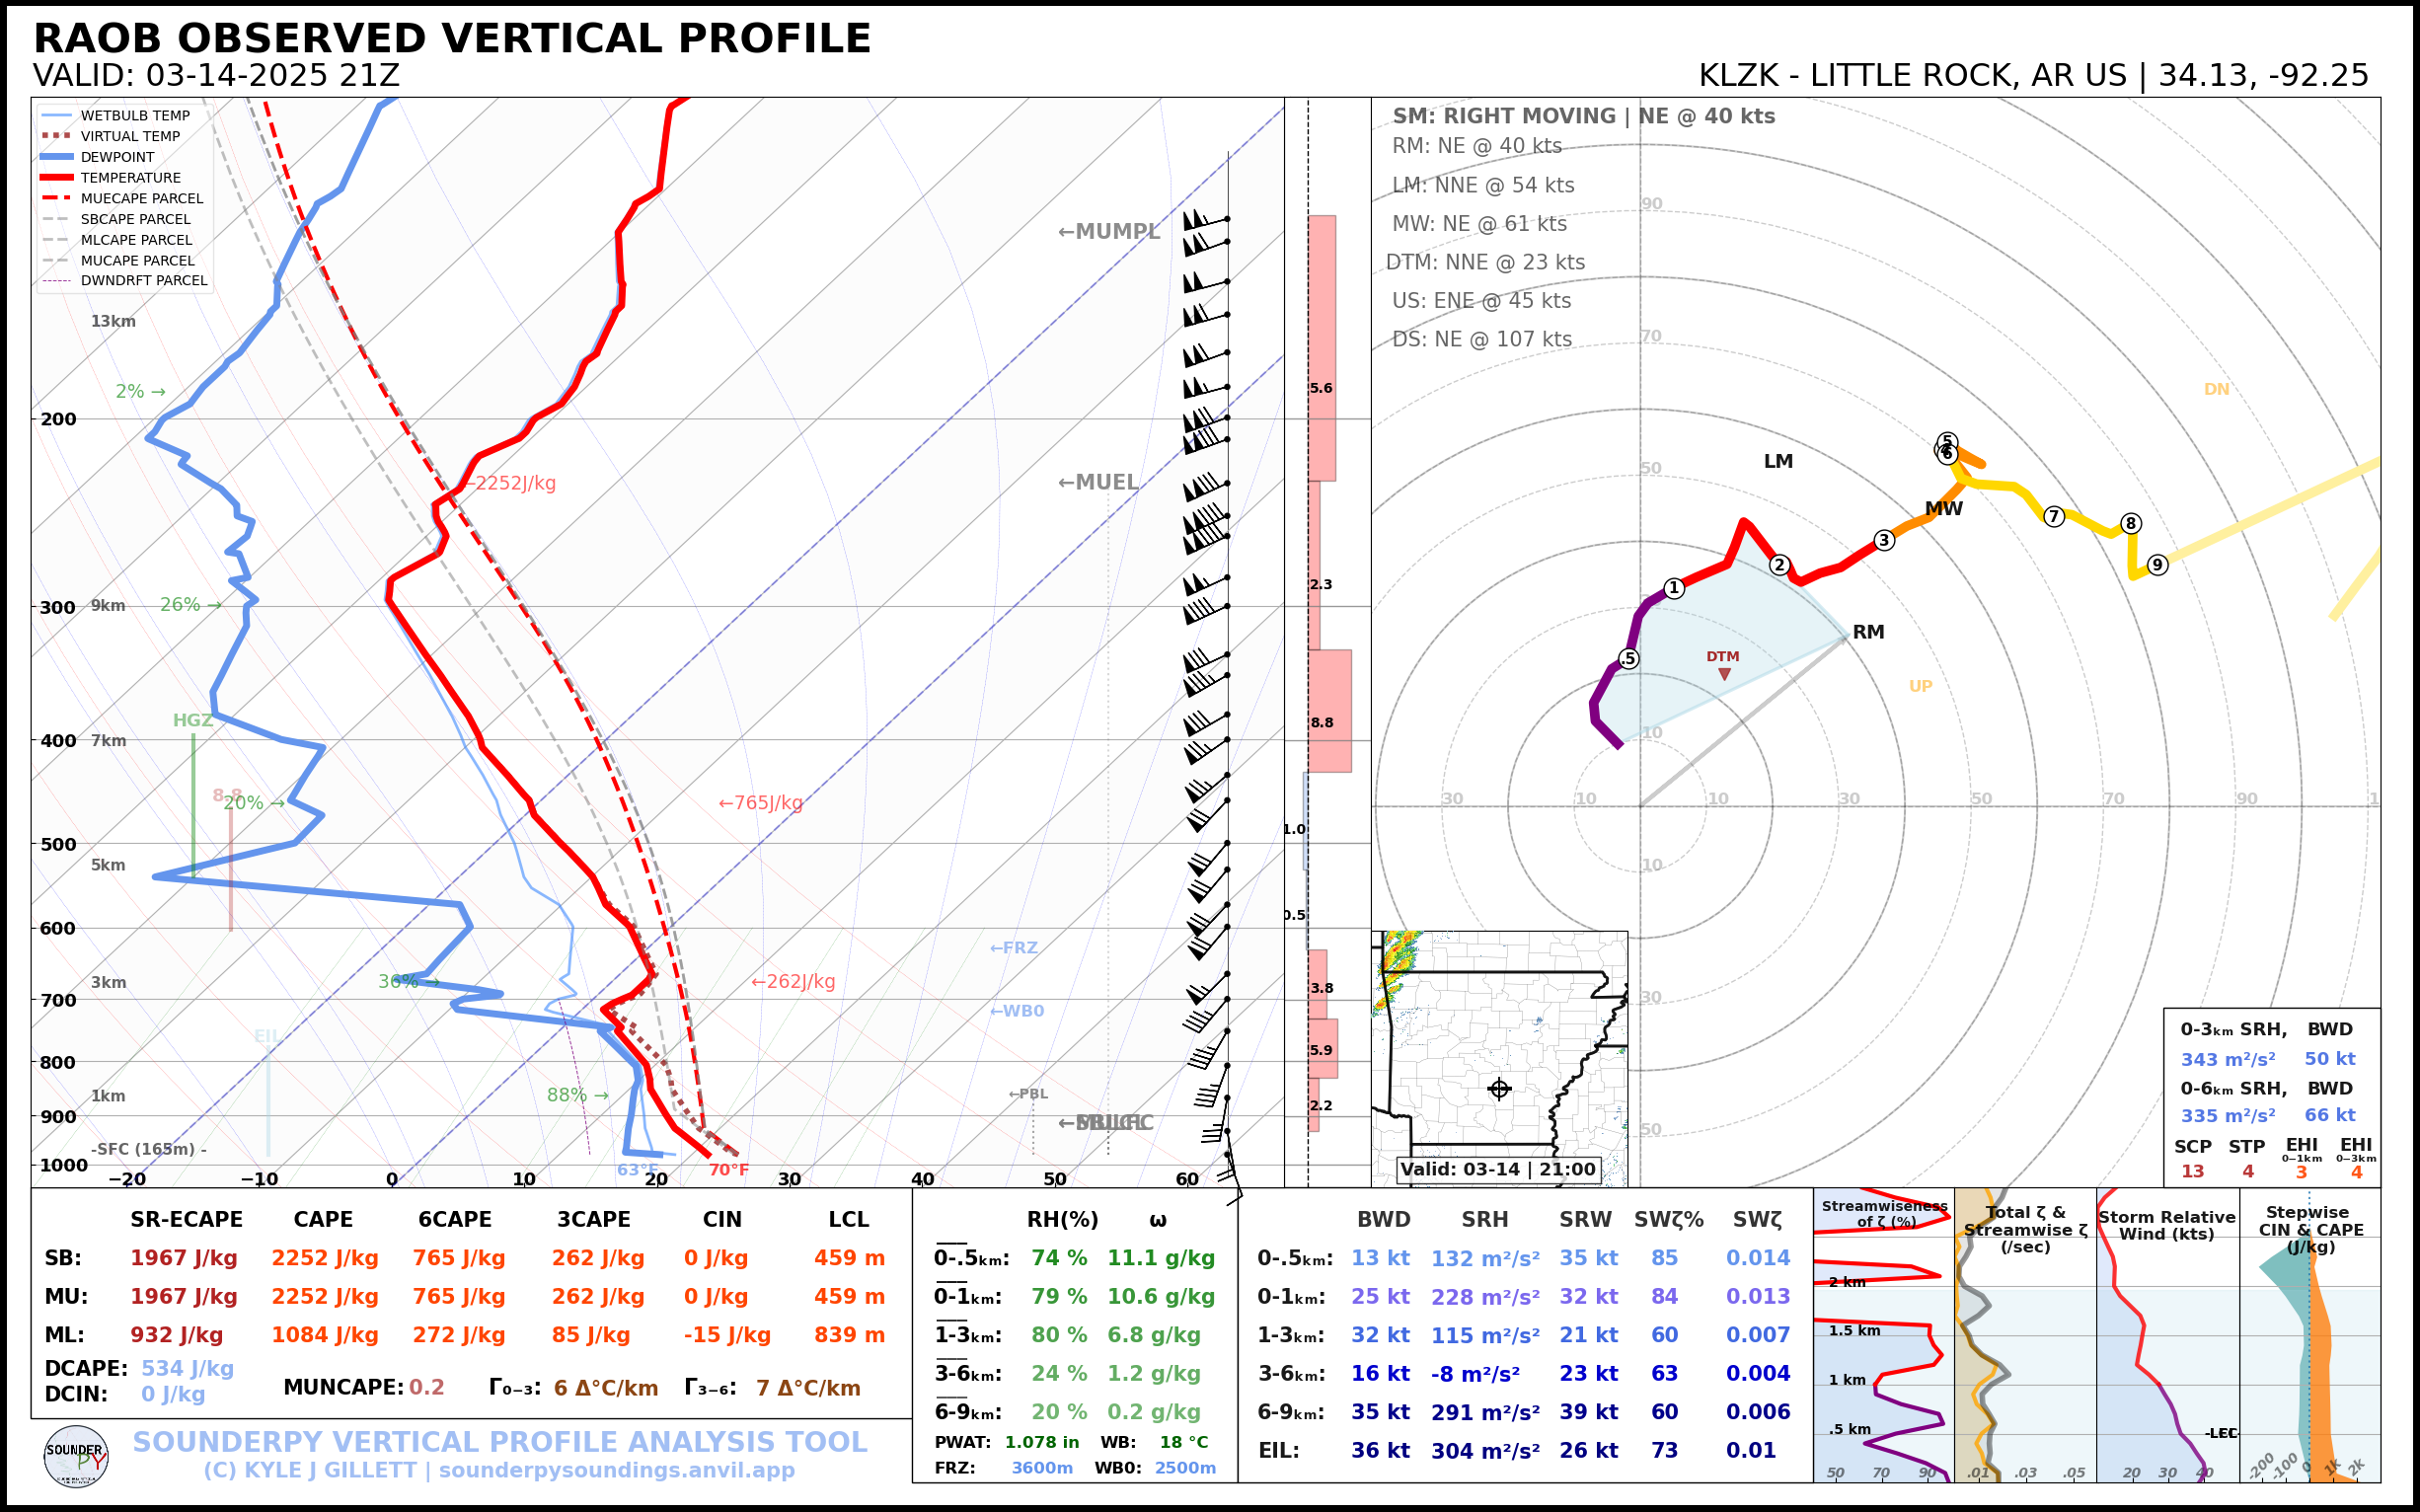
Task: Click the RM storm motion label
Action: click(x=1868, y=632)
